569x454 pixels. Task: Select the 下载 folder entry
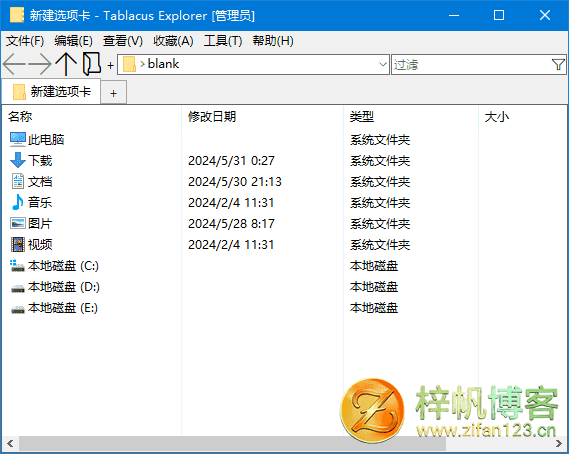click(x=40, y=160)
